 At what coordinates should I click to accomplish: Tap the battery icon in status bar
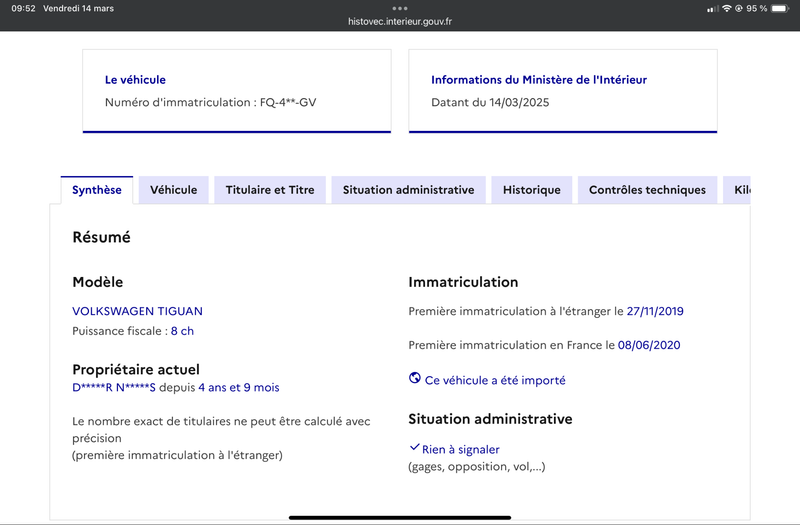(781, 8)
